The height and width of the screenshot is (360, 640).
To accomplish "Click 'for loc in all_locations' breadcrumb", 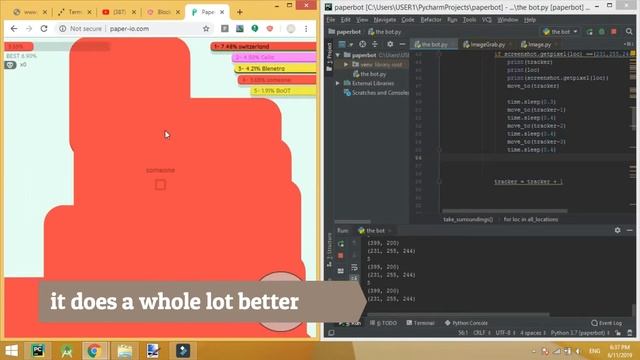I will 531,220.
